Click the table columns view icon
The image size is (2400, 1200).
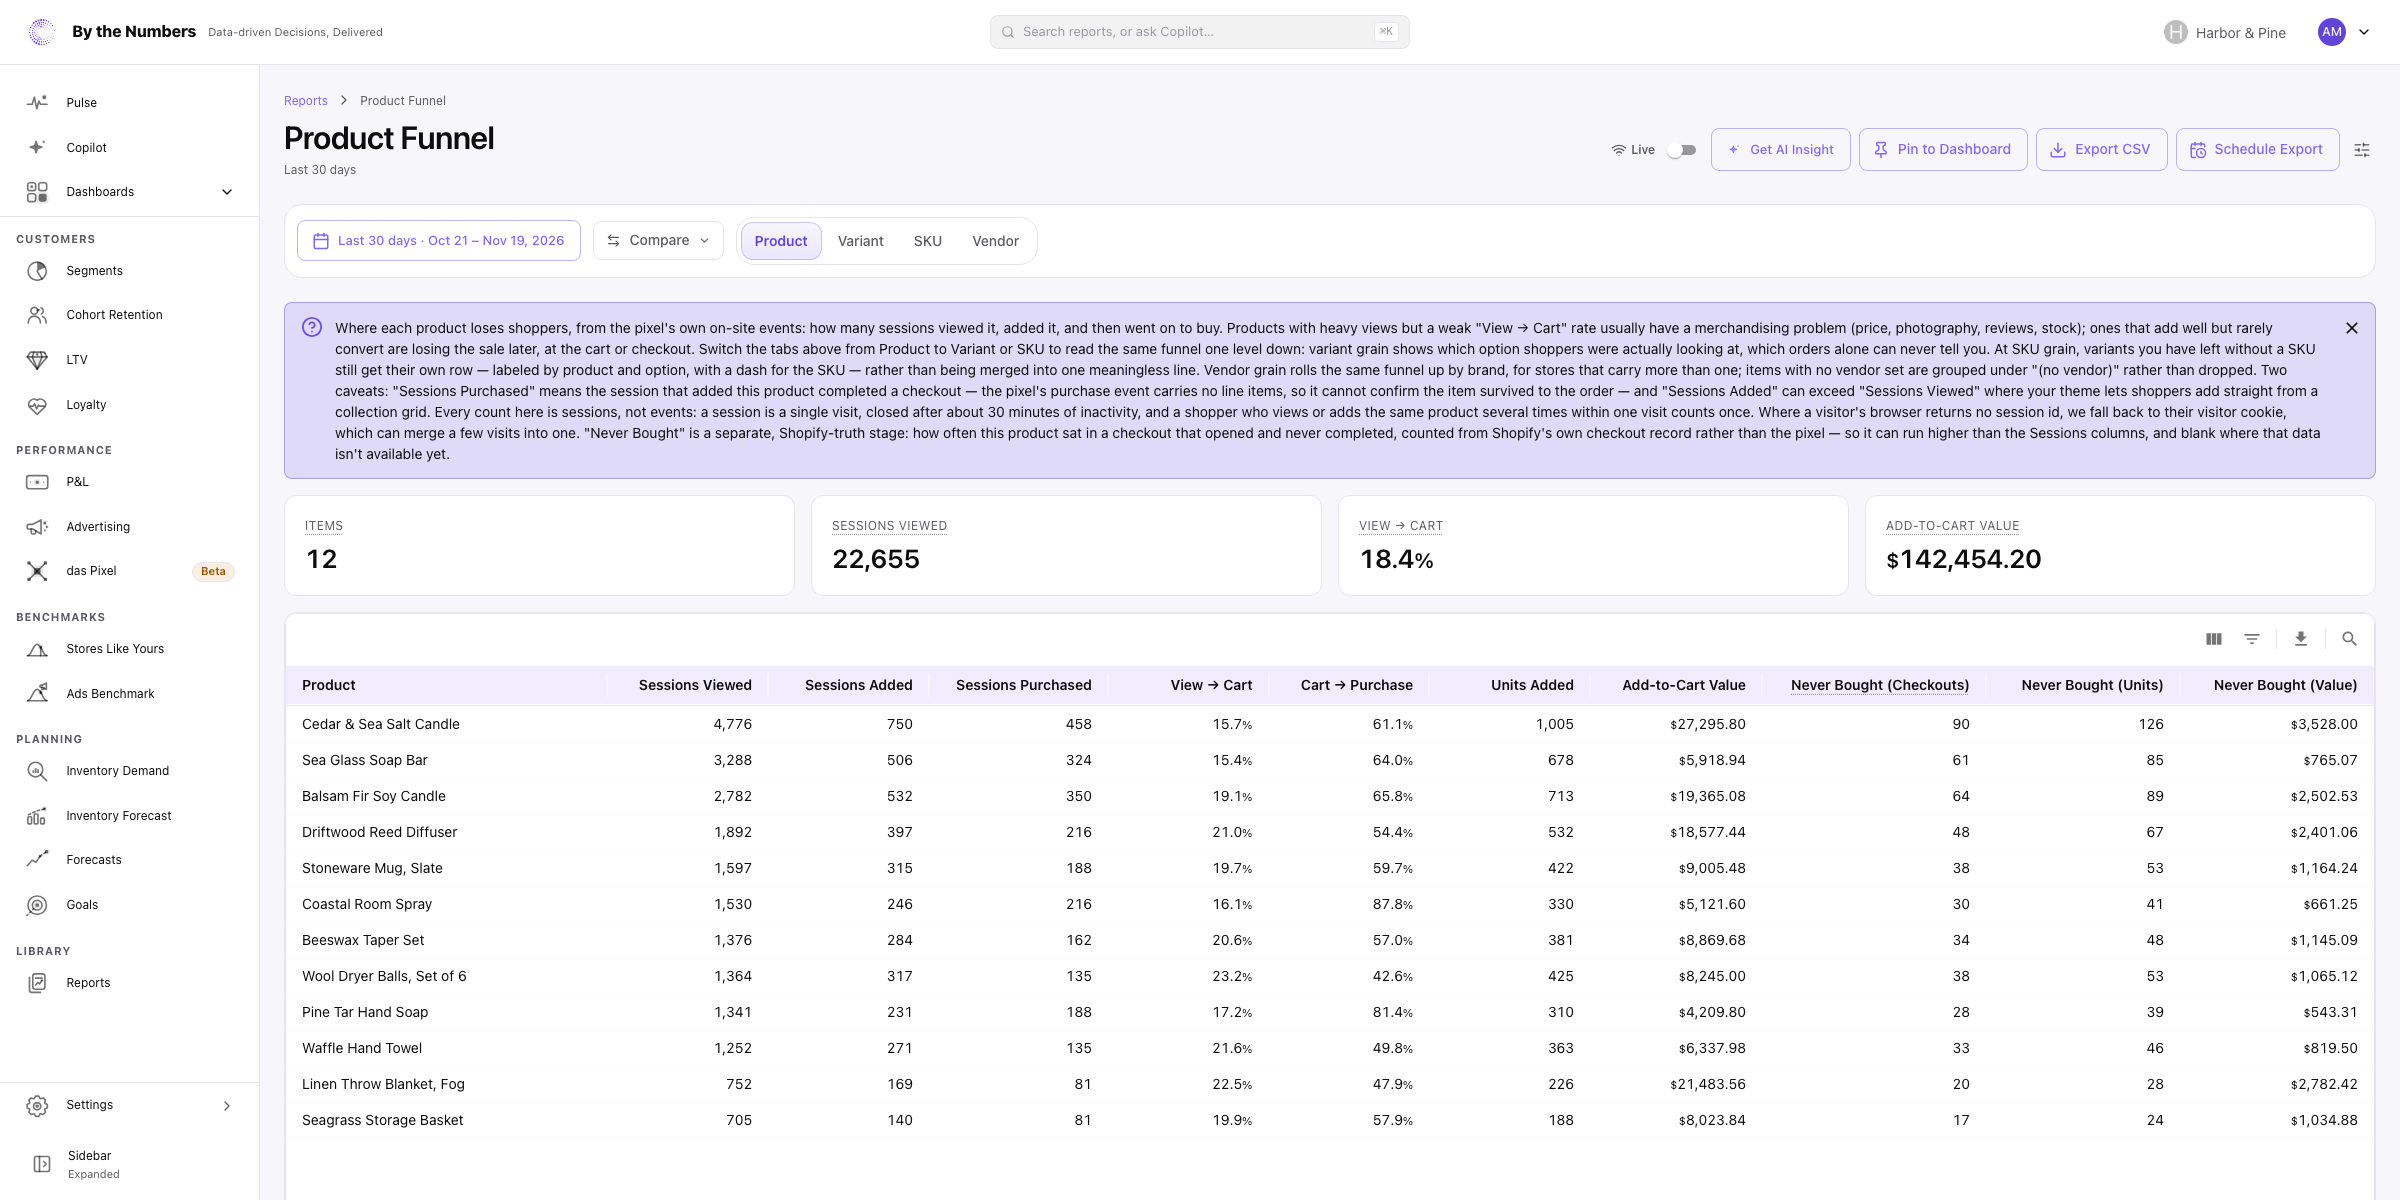2214,639
